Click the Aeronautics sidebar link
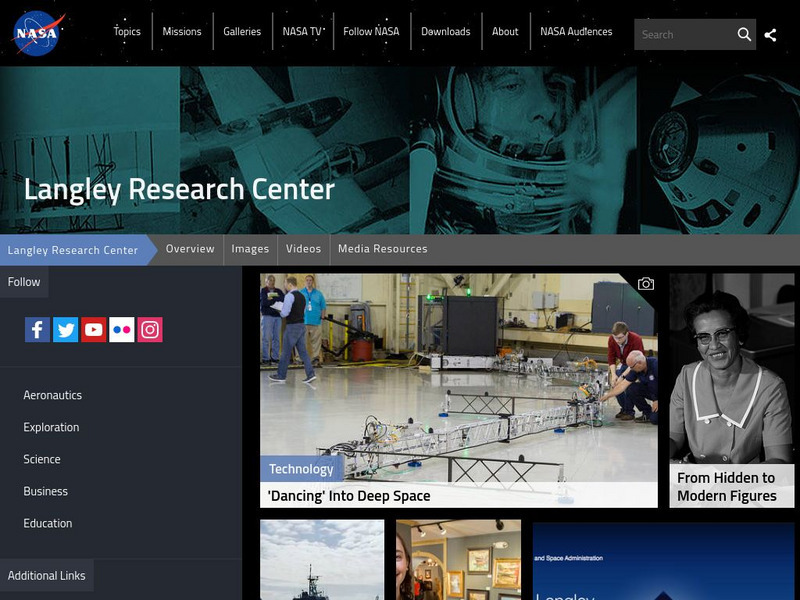 coord(53,395)
